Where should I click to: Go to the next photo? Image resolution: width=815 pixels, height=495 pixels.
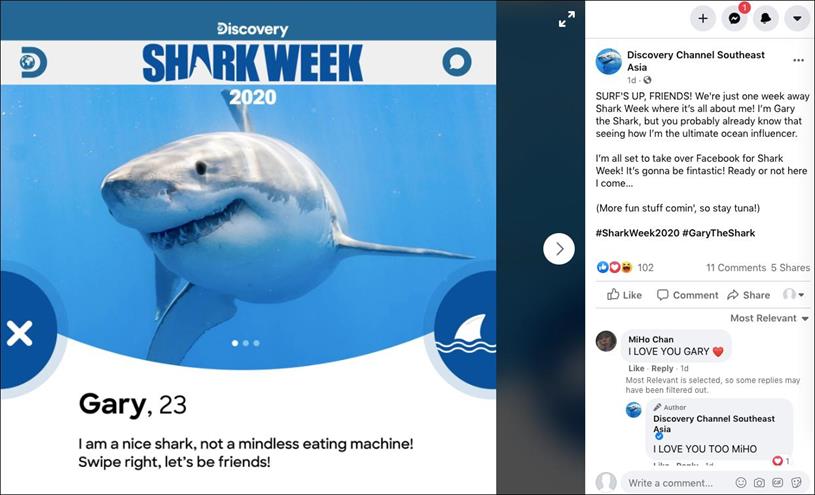click(x=559, y=249)
